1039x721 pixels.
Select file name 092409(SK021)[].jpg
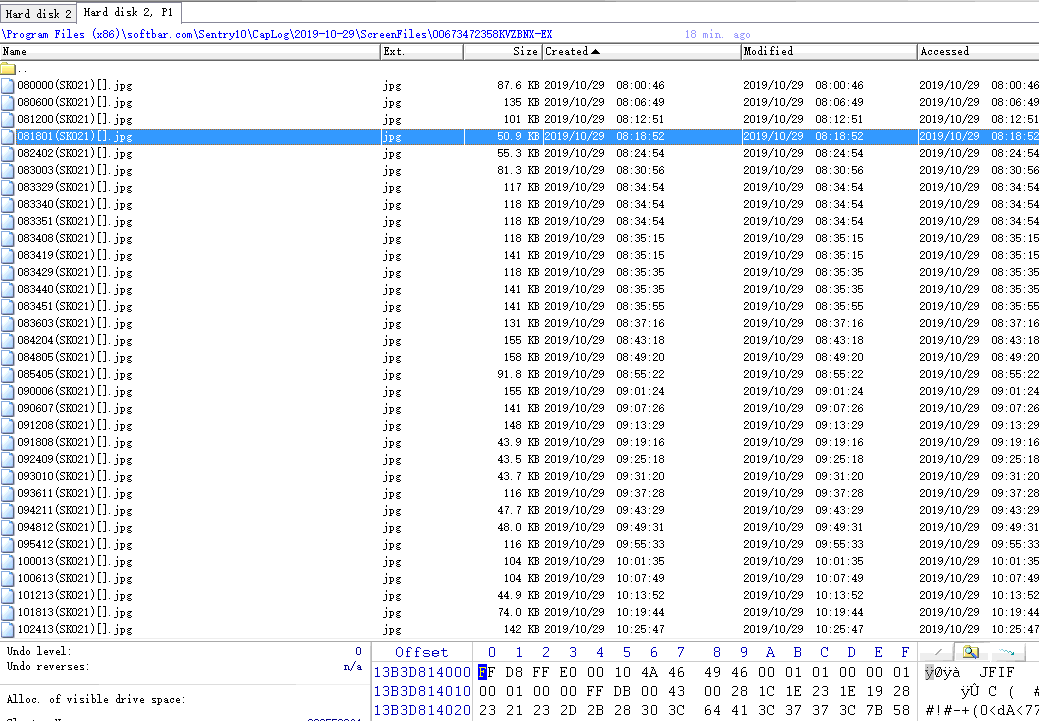click(x=75, y=460)
